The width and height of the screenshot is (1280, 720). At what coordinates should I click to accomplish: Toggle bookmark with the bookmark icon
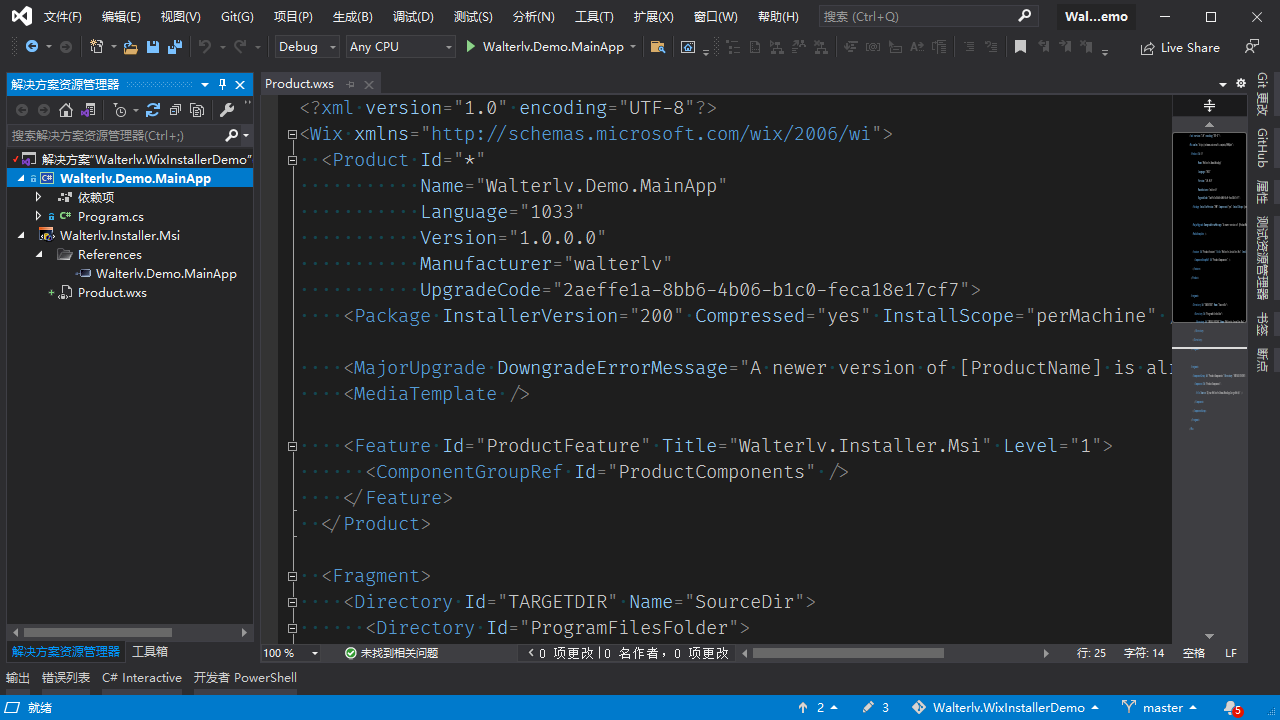click(1020, 47)
